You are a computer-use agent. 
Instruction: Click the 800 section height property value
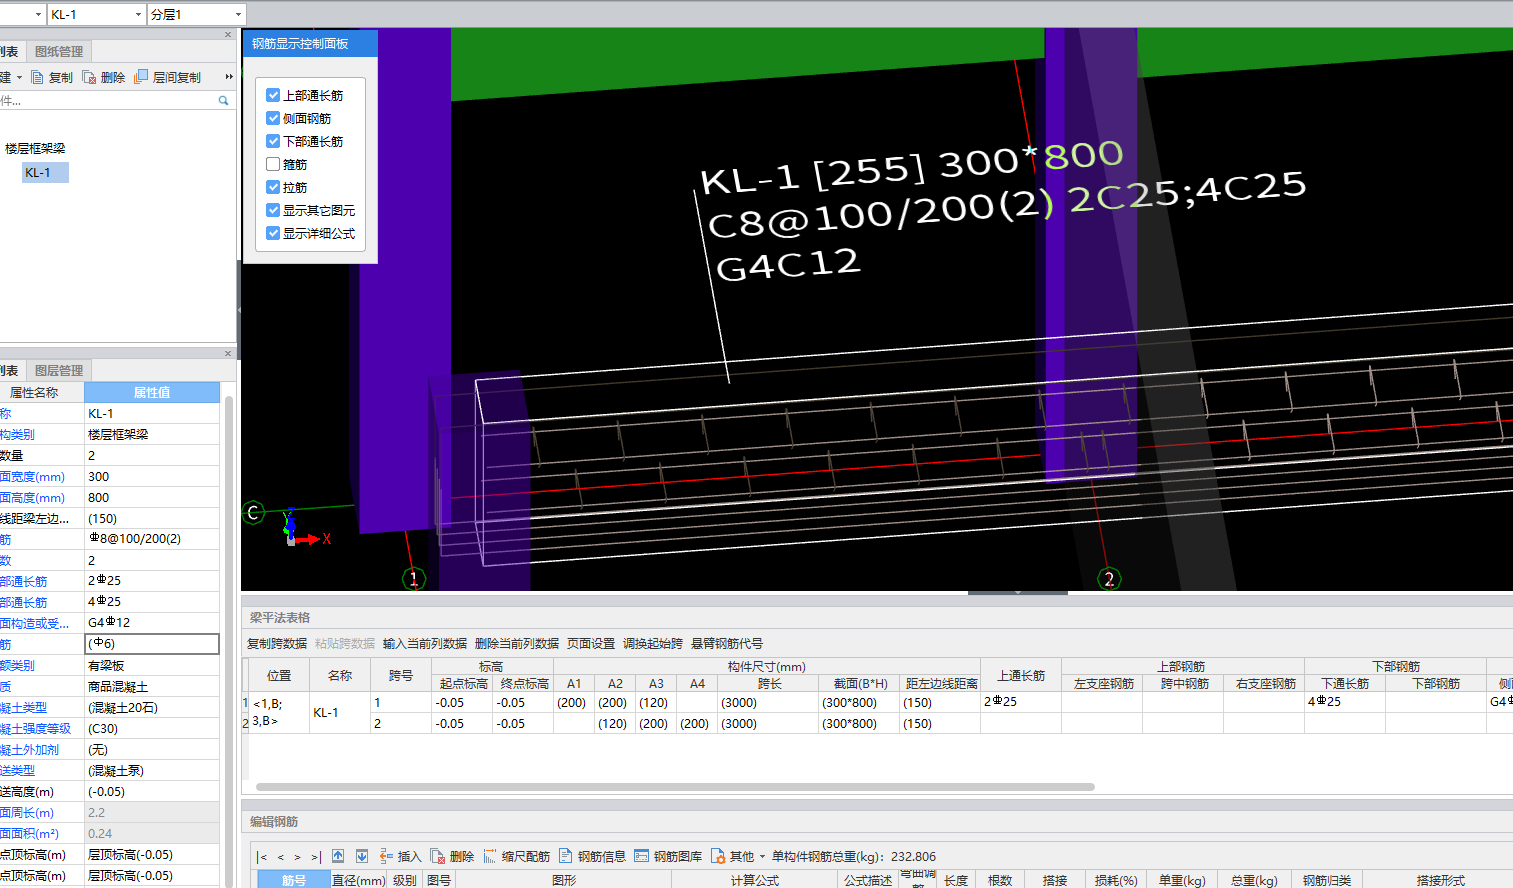click(x=152, y=497)
